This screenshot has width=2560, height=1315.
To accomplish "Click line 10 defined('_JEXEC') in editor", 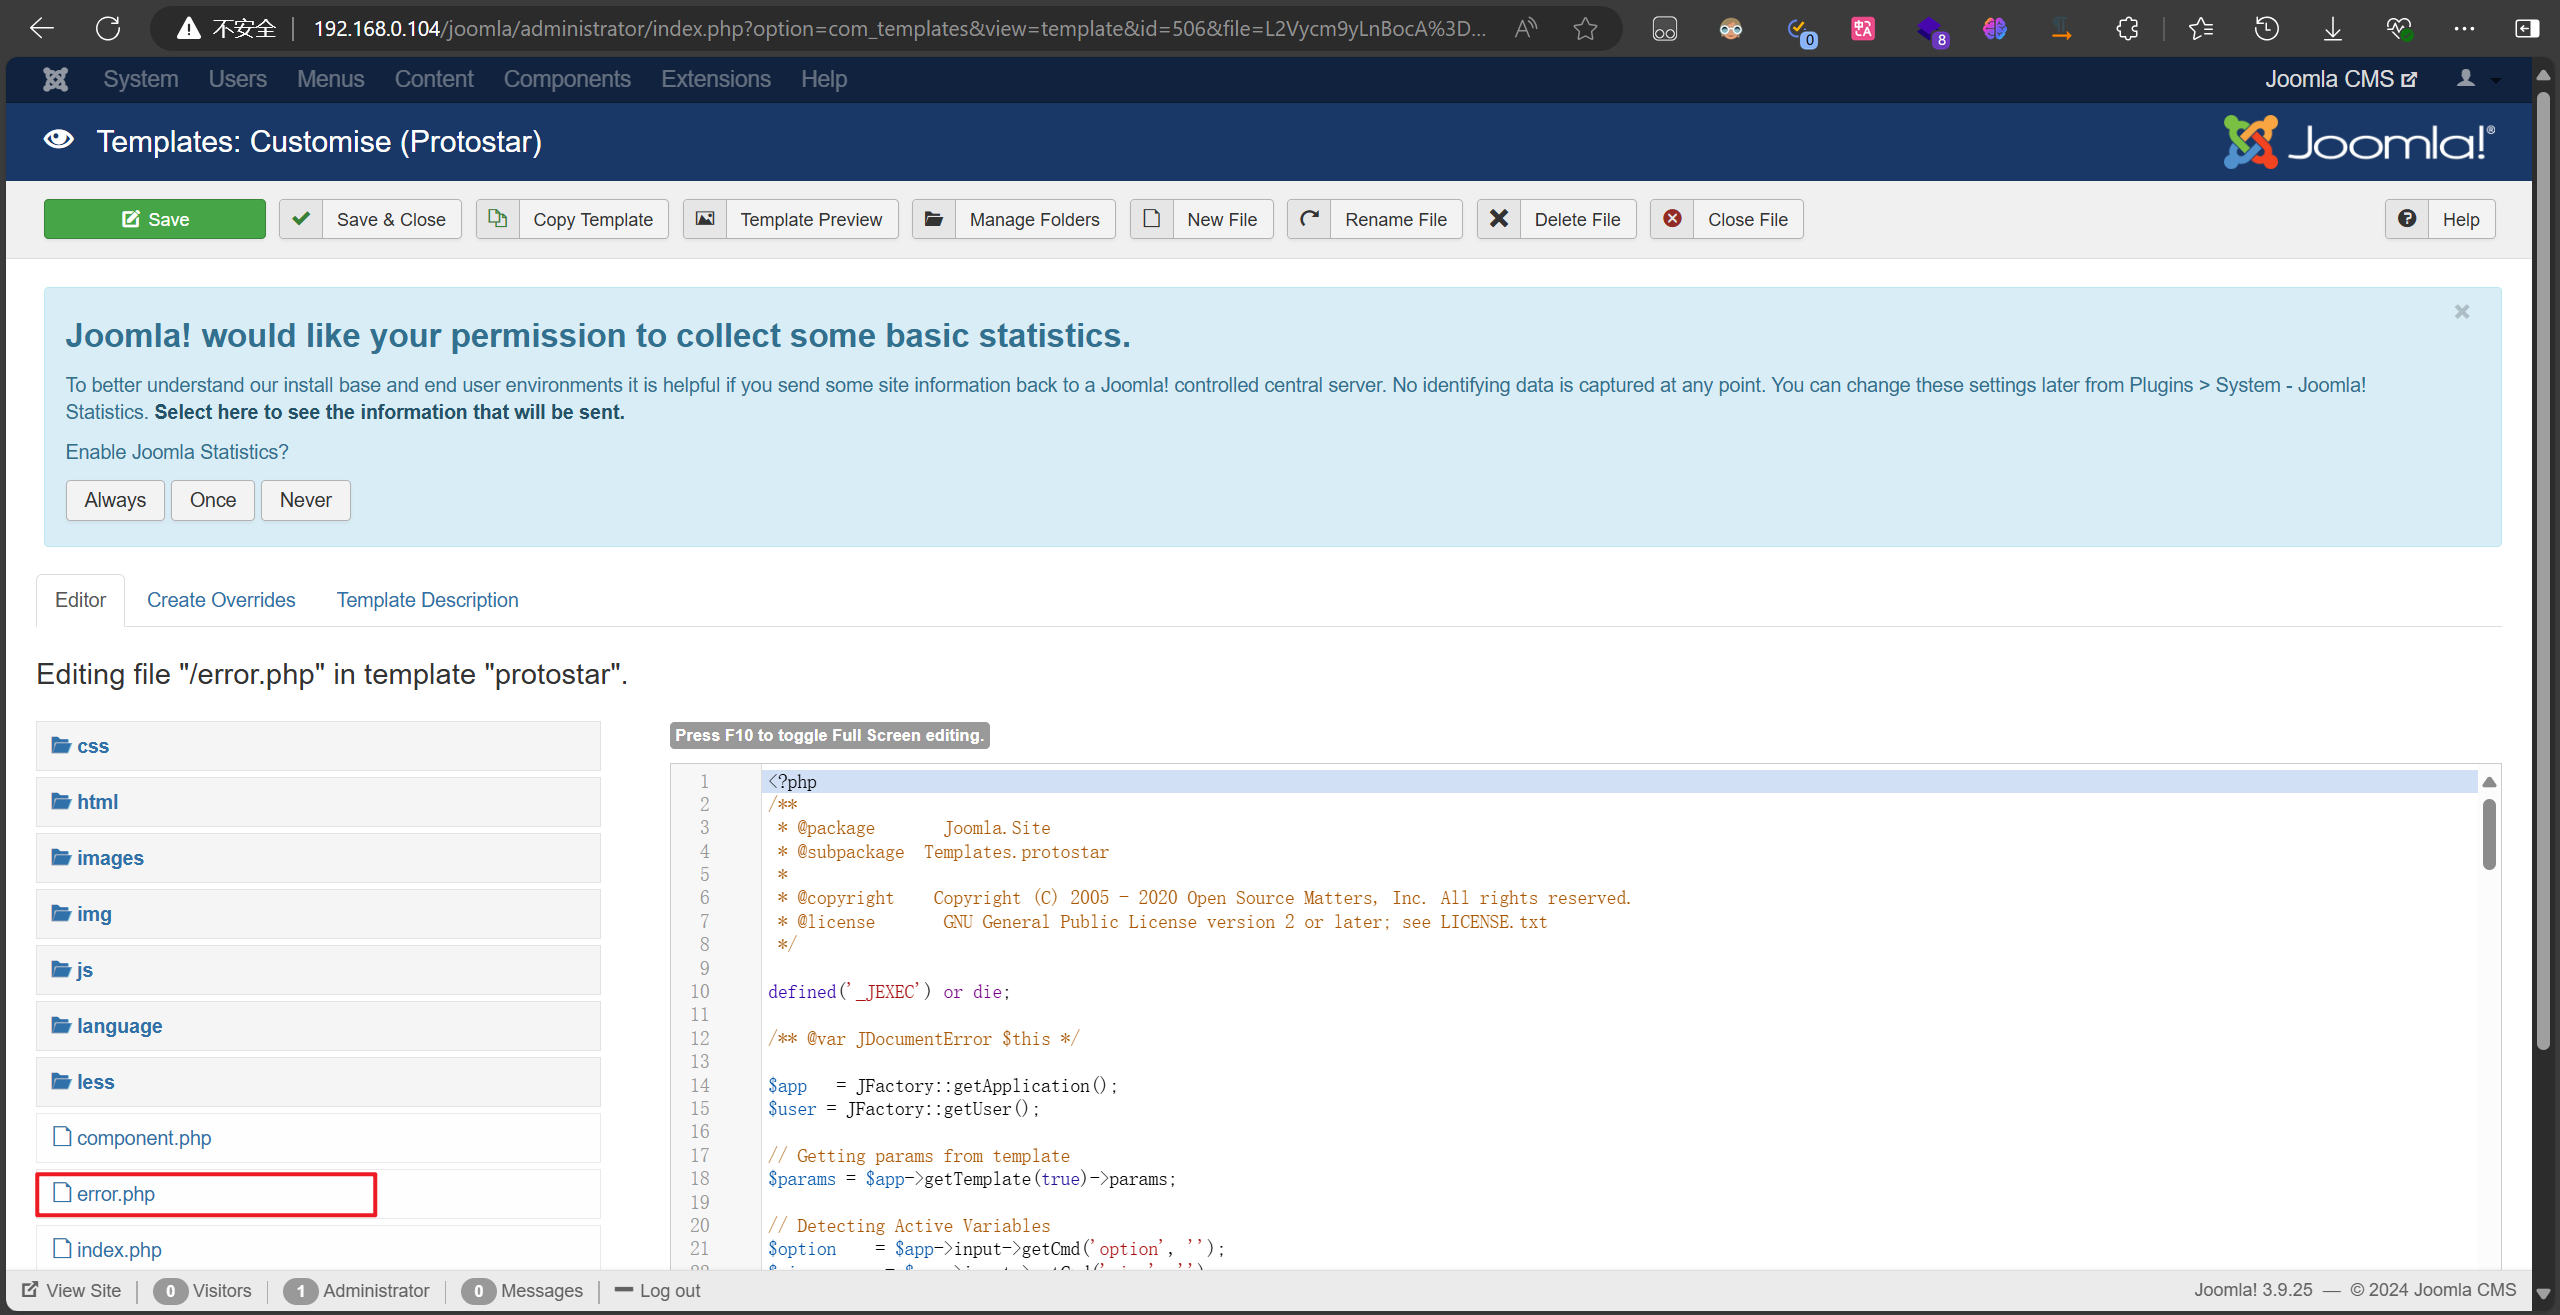I will [x=889, y=992].
